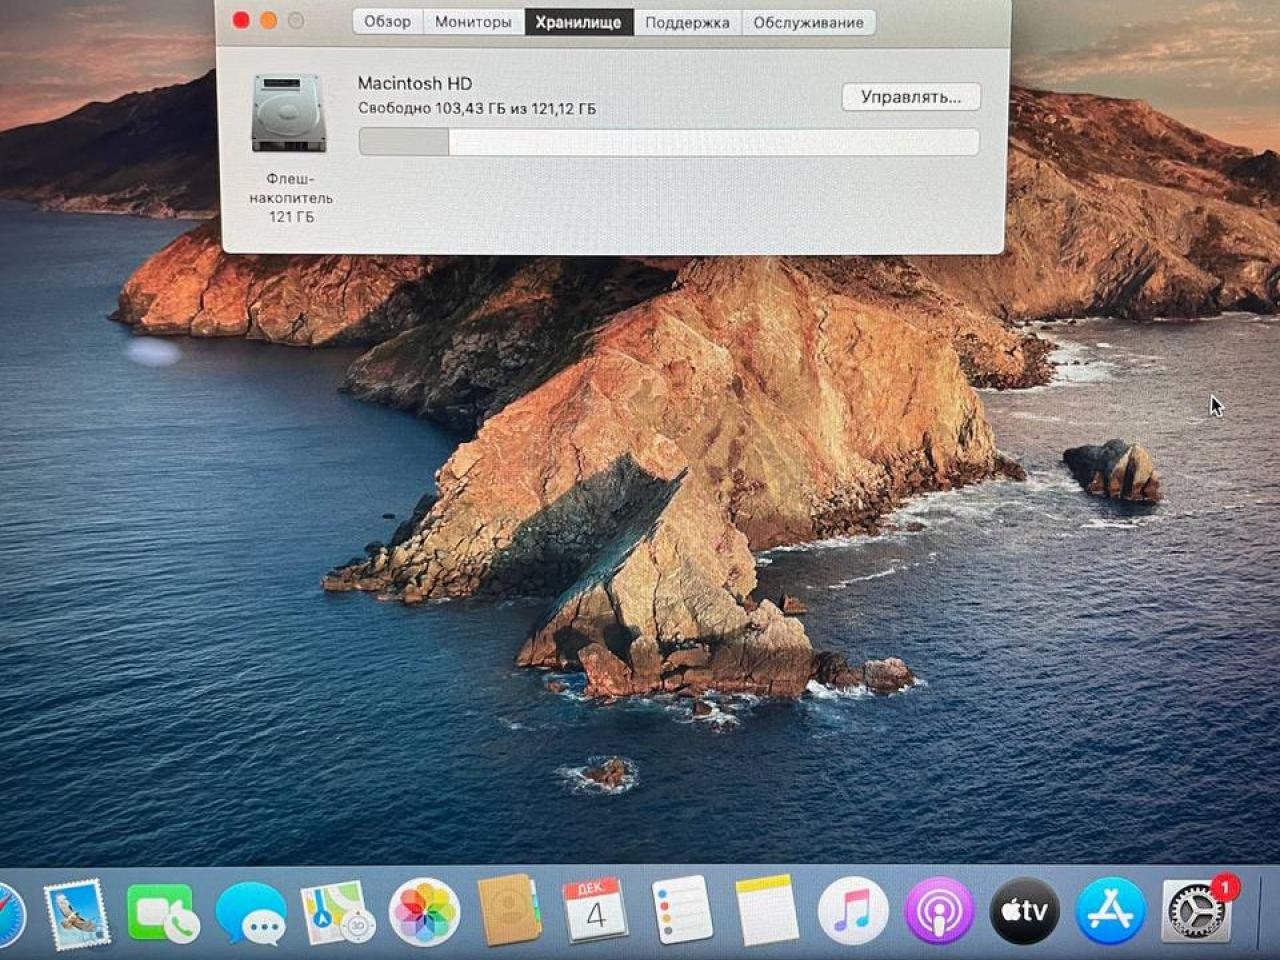Minimize window with yellow button
This screenshot has width=1280, height=960.
[269, 20]
